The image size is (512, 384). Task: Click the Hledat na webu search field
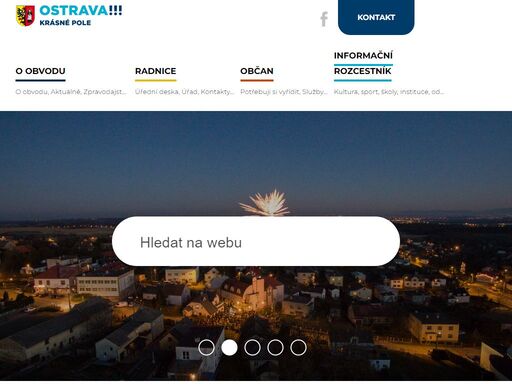tap(256, 241)
